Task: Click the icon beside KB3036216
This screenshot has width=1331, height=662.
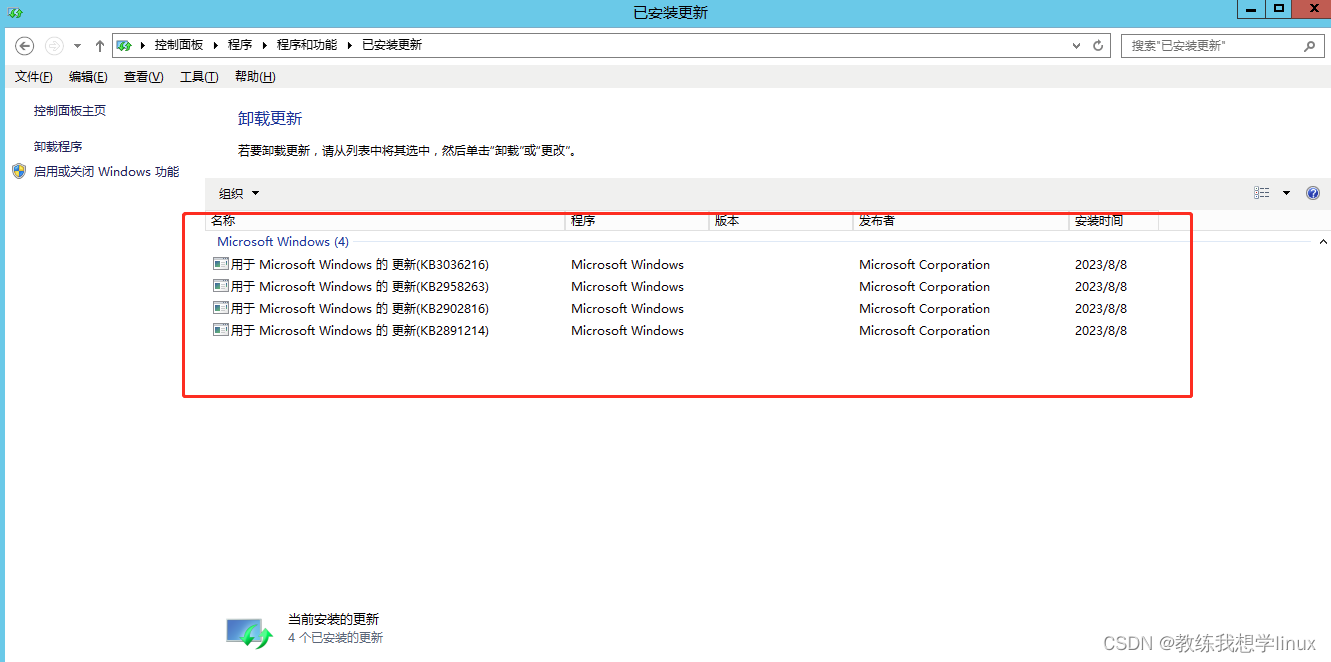Action: [221, 264]
